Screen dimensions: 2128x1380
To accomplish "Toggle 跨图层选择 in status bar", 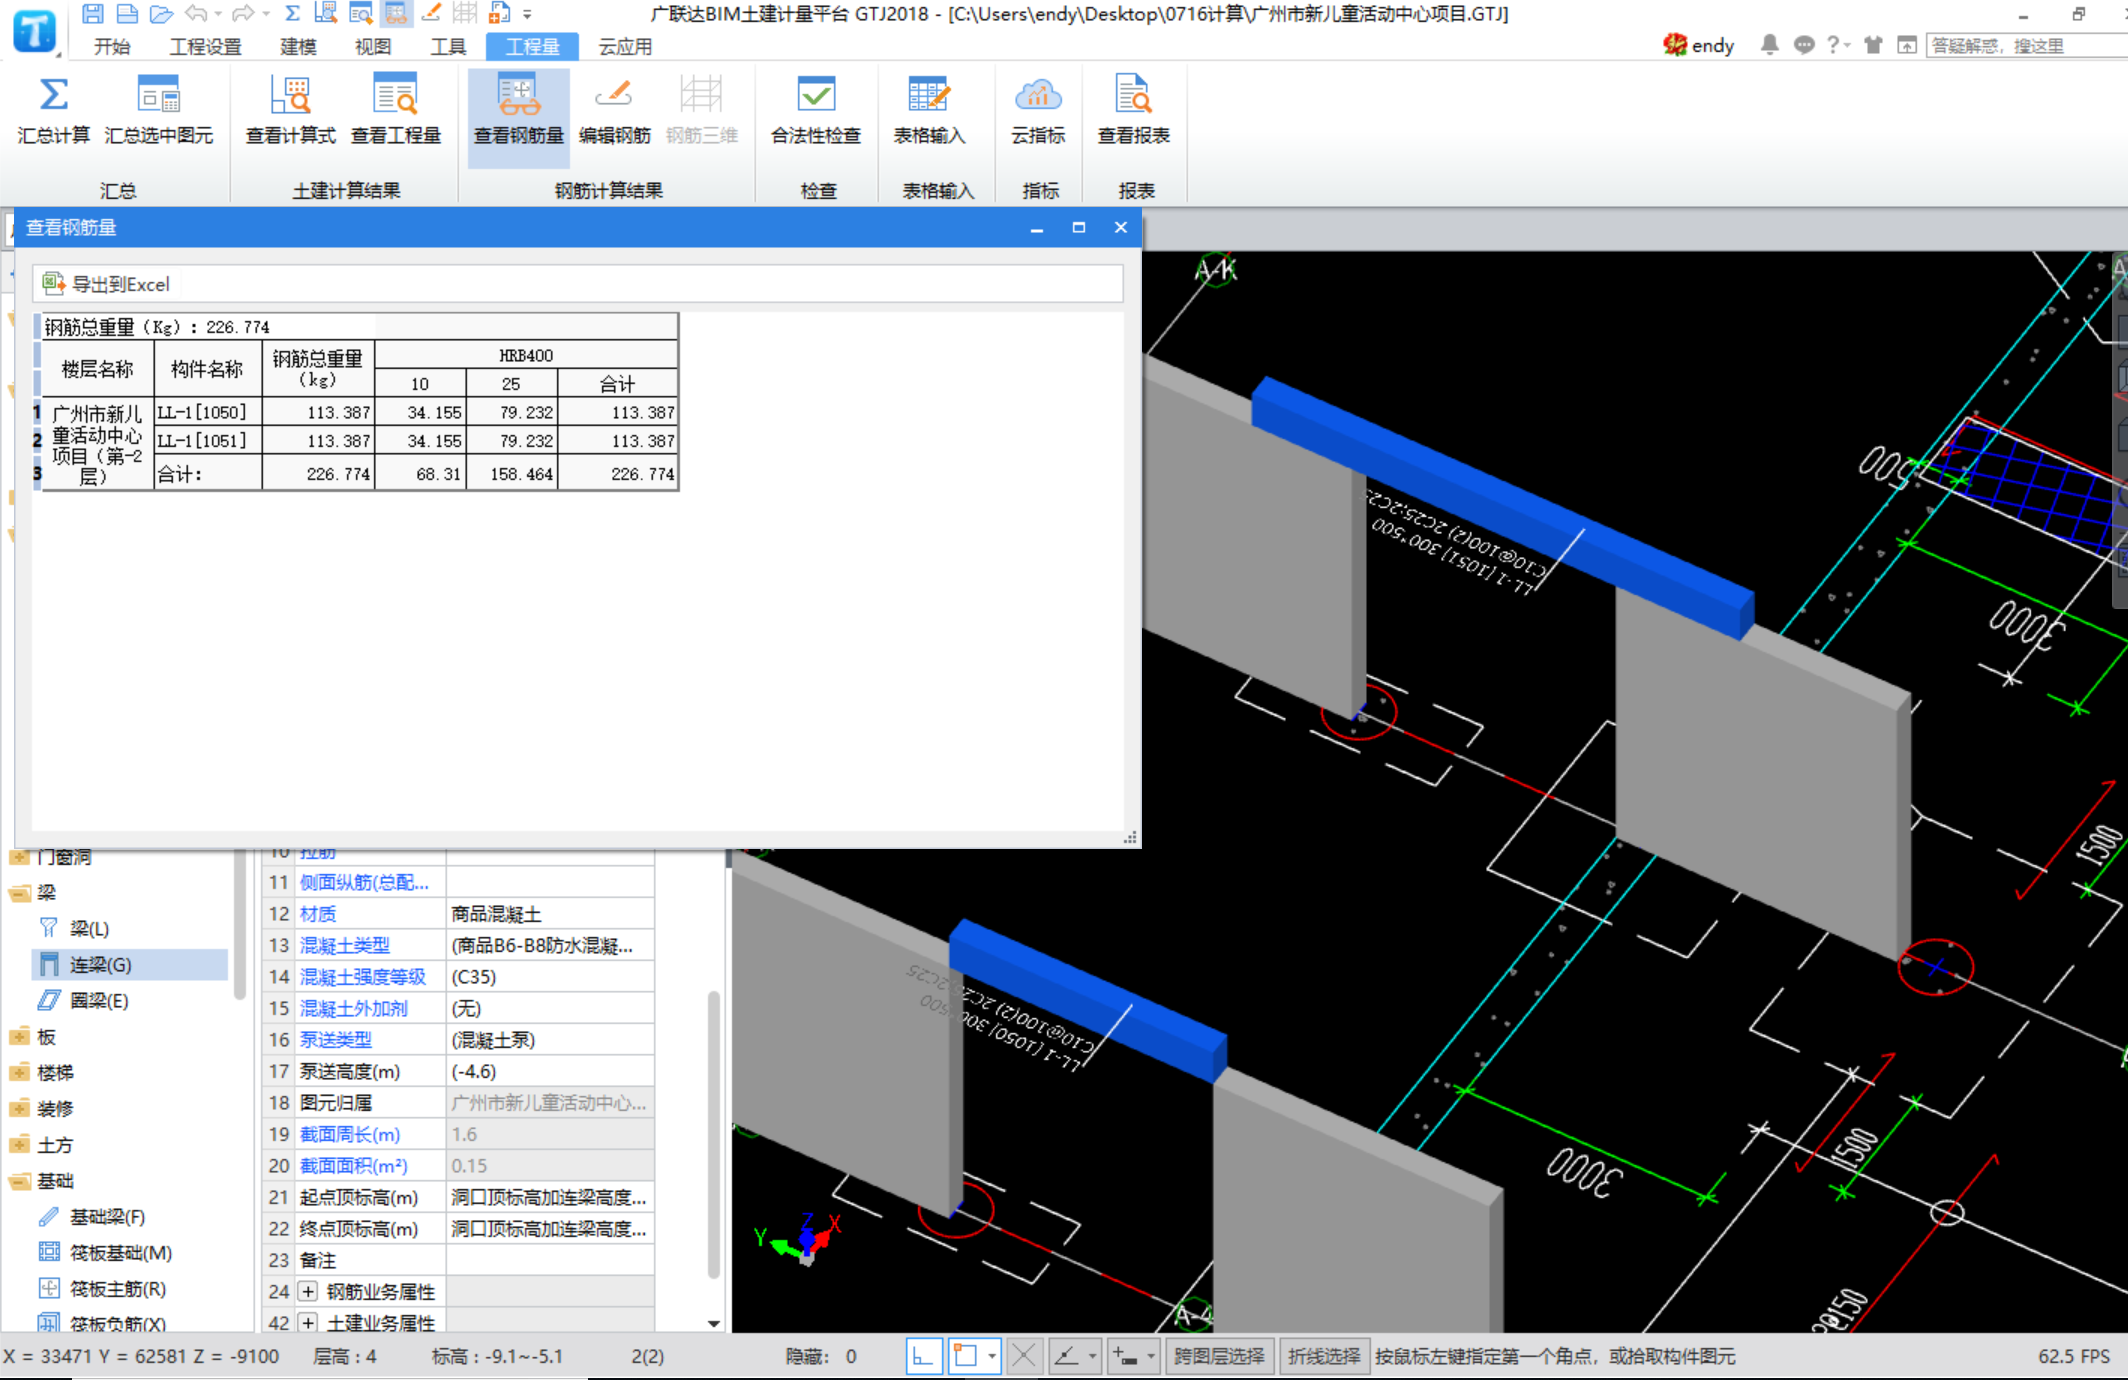I will 1219,1356.
